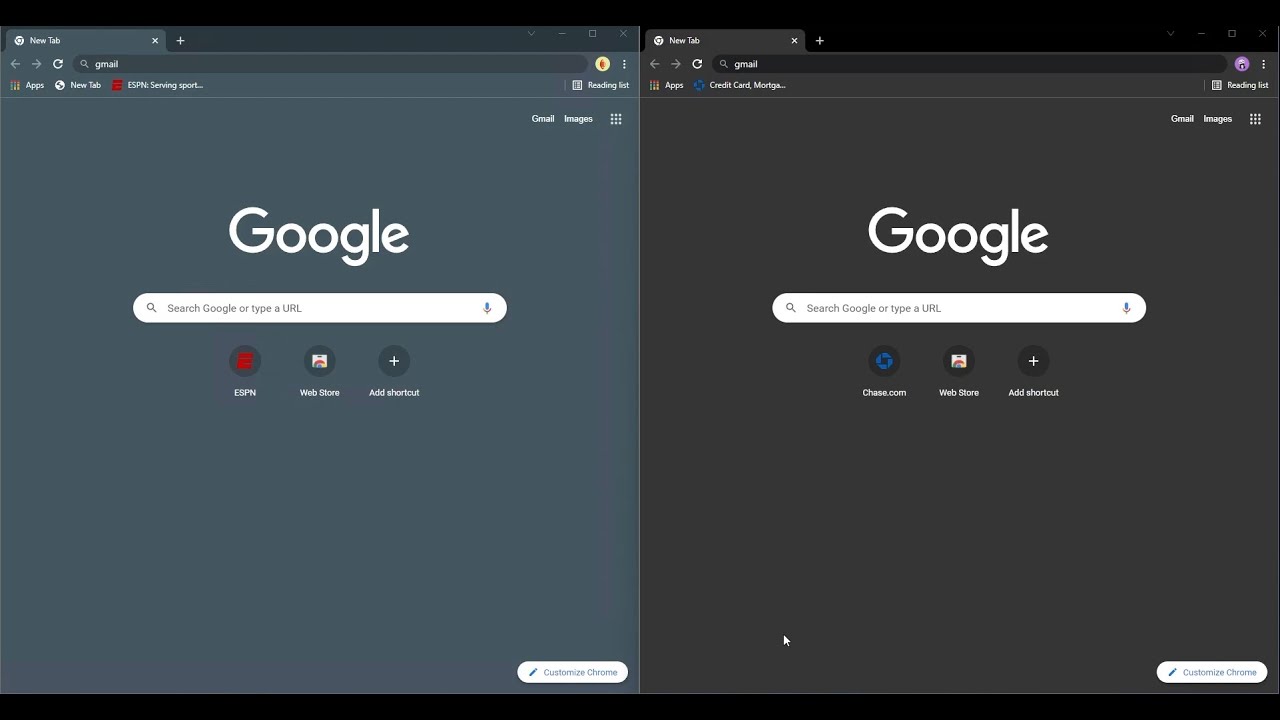Open the Images link in the left window
This screenshot has width=1280, height=720.
point(578,119)
